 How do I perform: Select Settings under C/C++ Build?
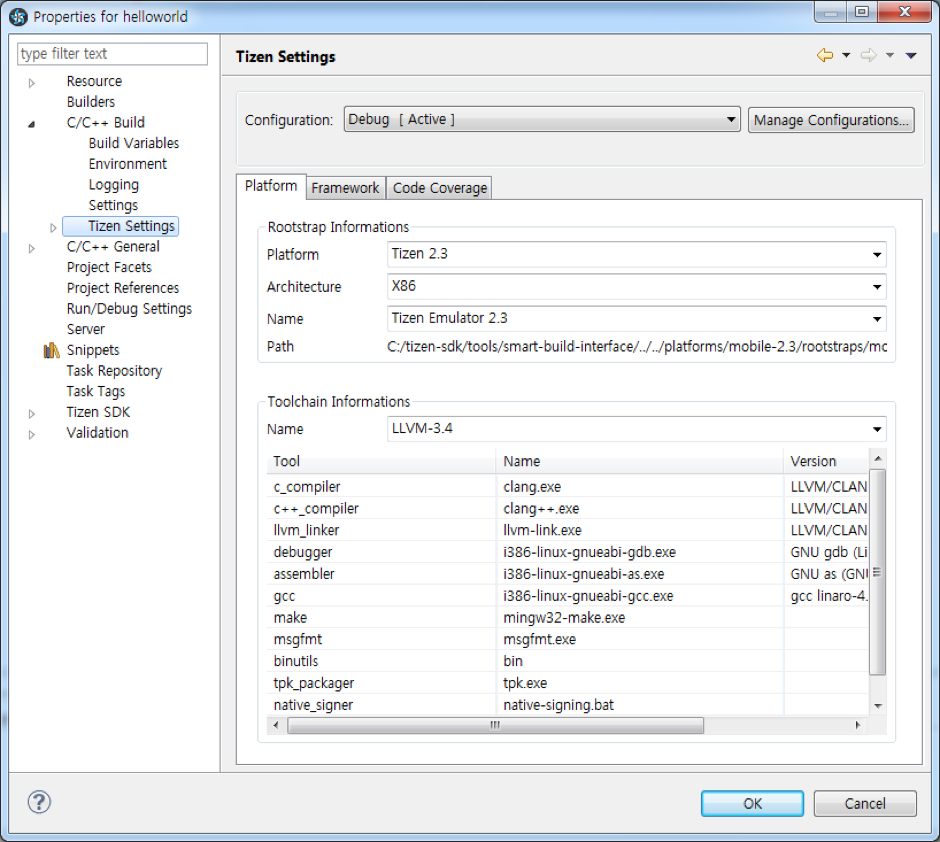113,205
